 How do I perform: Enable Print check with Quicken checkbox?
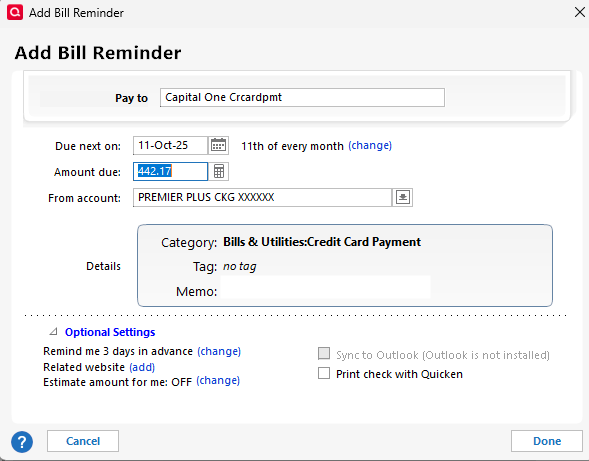324,373
